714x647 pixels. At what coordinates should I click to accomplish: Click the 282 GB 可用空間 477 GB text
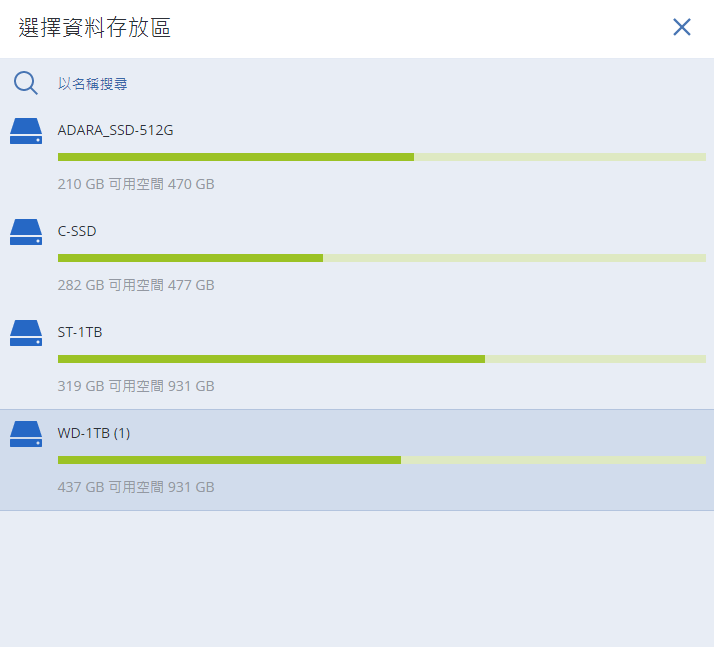click(x=136, y=285)
